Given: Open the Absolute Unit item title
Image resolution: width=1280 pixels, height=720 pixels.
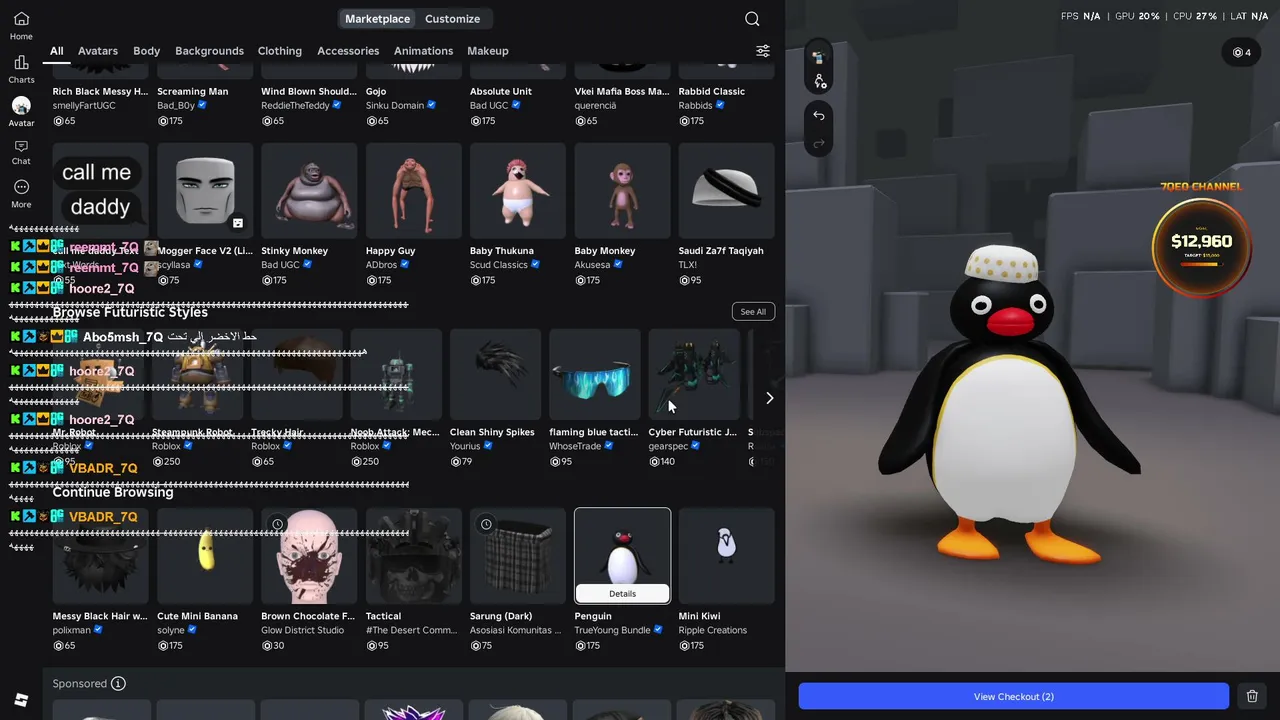Looking at the screenshot, I should pos(501,91).
